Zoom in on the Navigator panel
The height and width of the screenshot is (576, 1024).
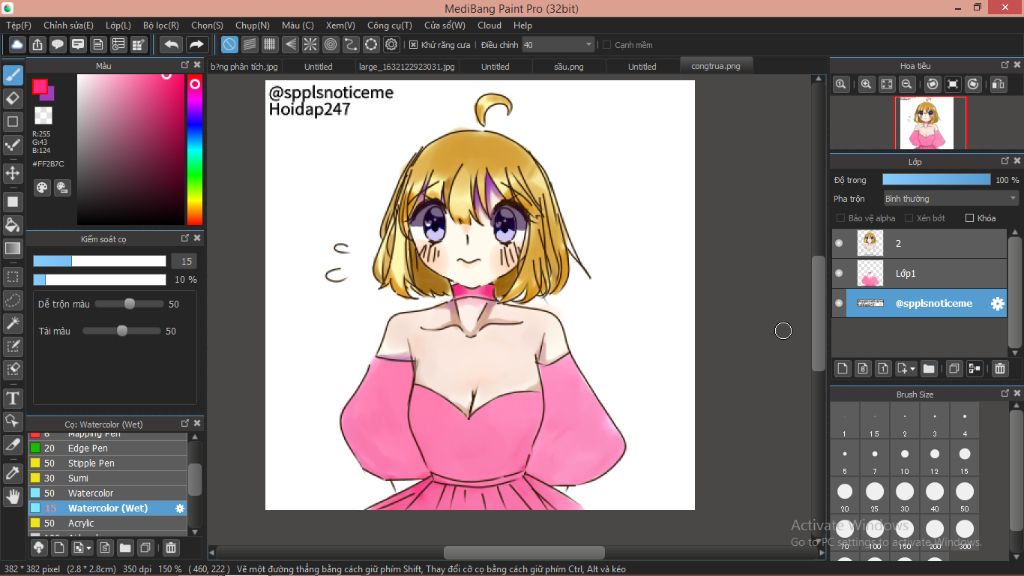pos(866,84)
